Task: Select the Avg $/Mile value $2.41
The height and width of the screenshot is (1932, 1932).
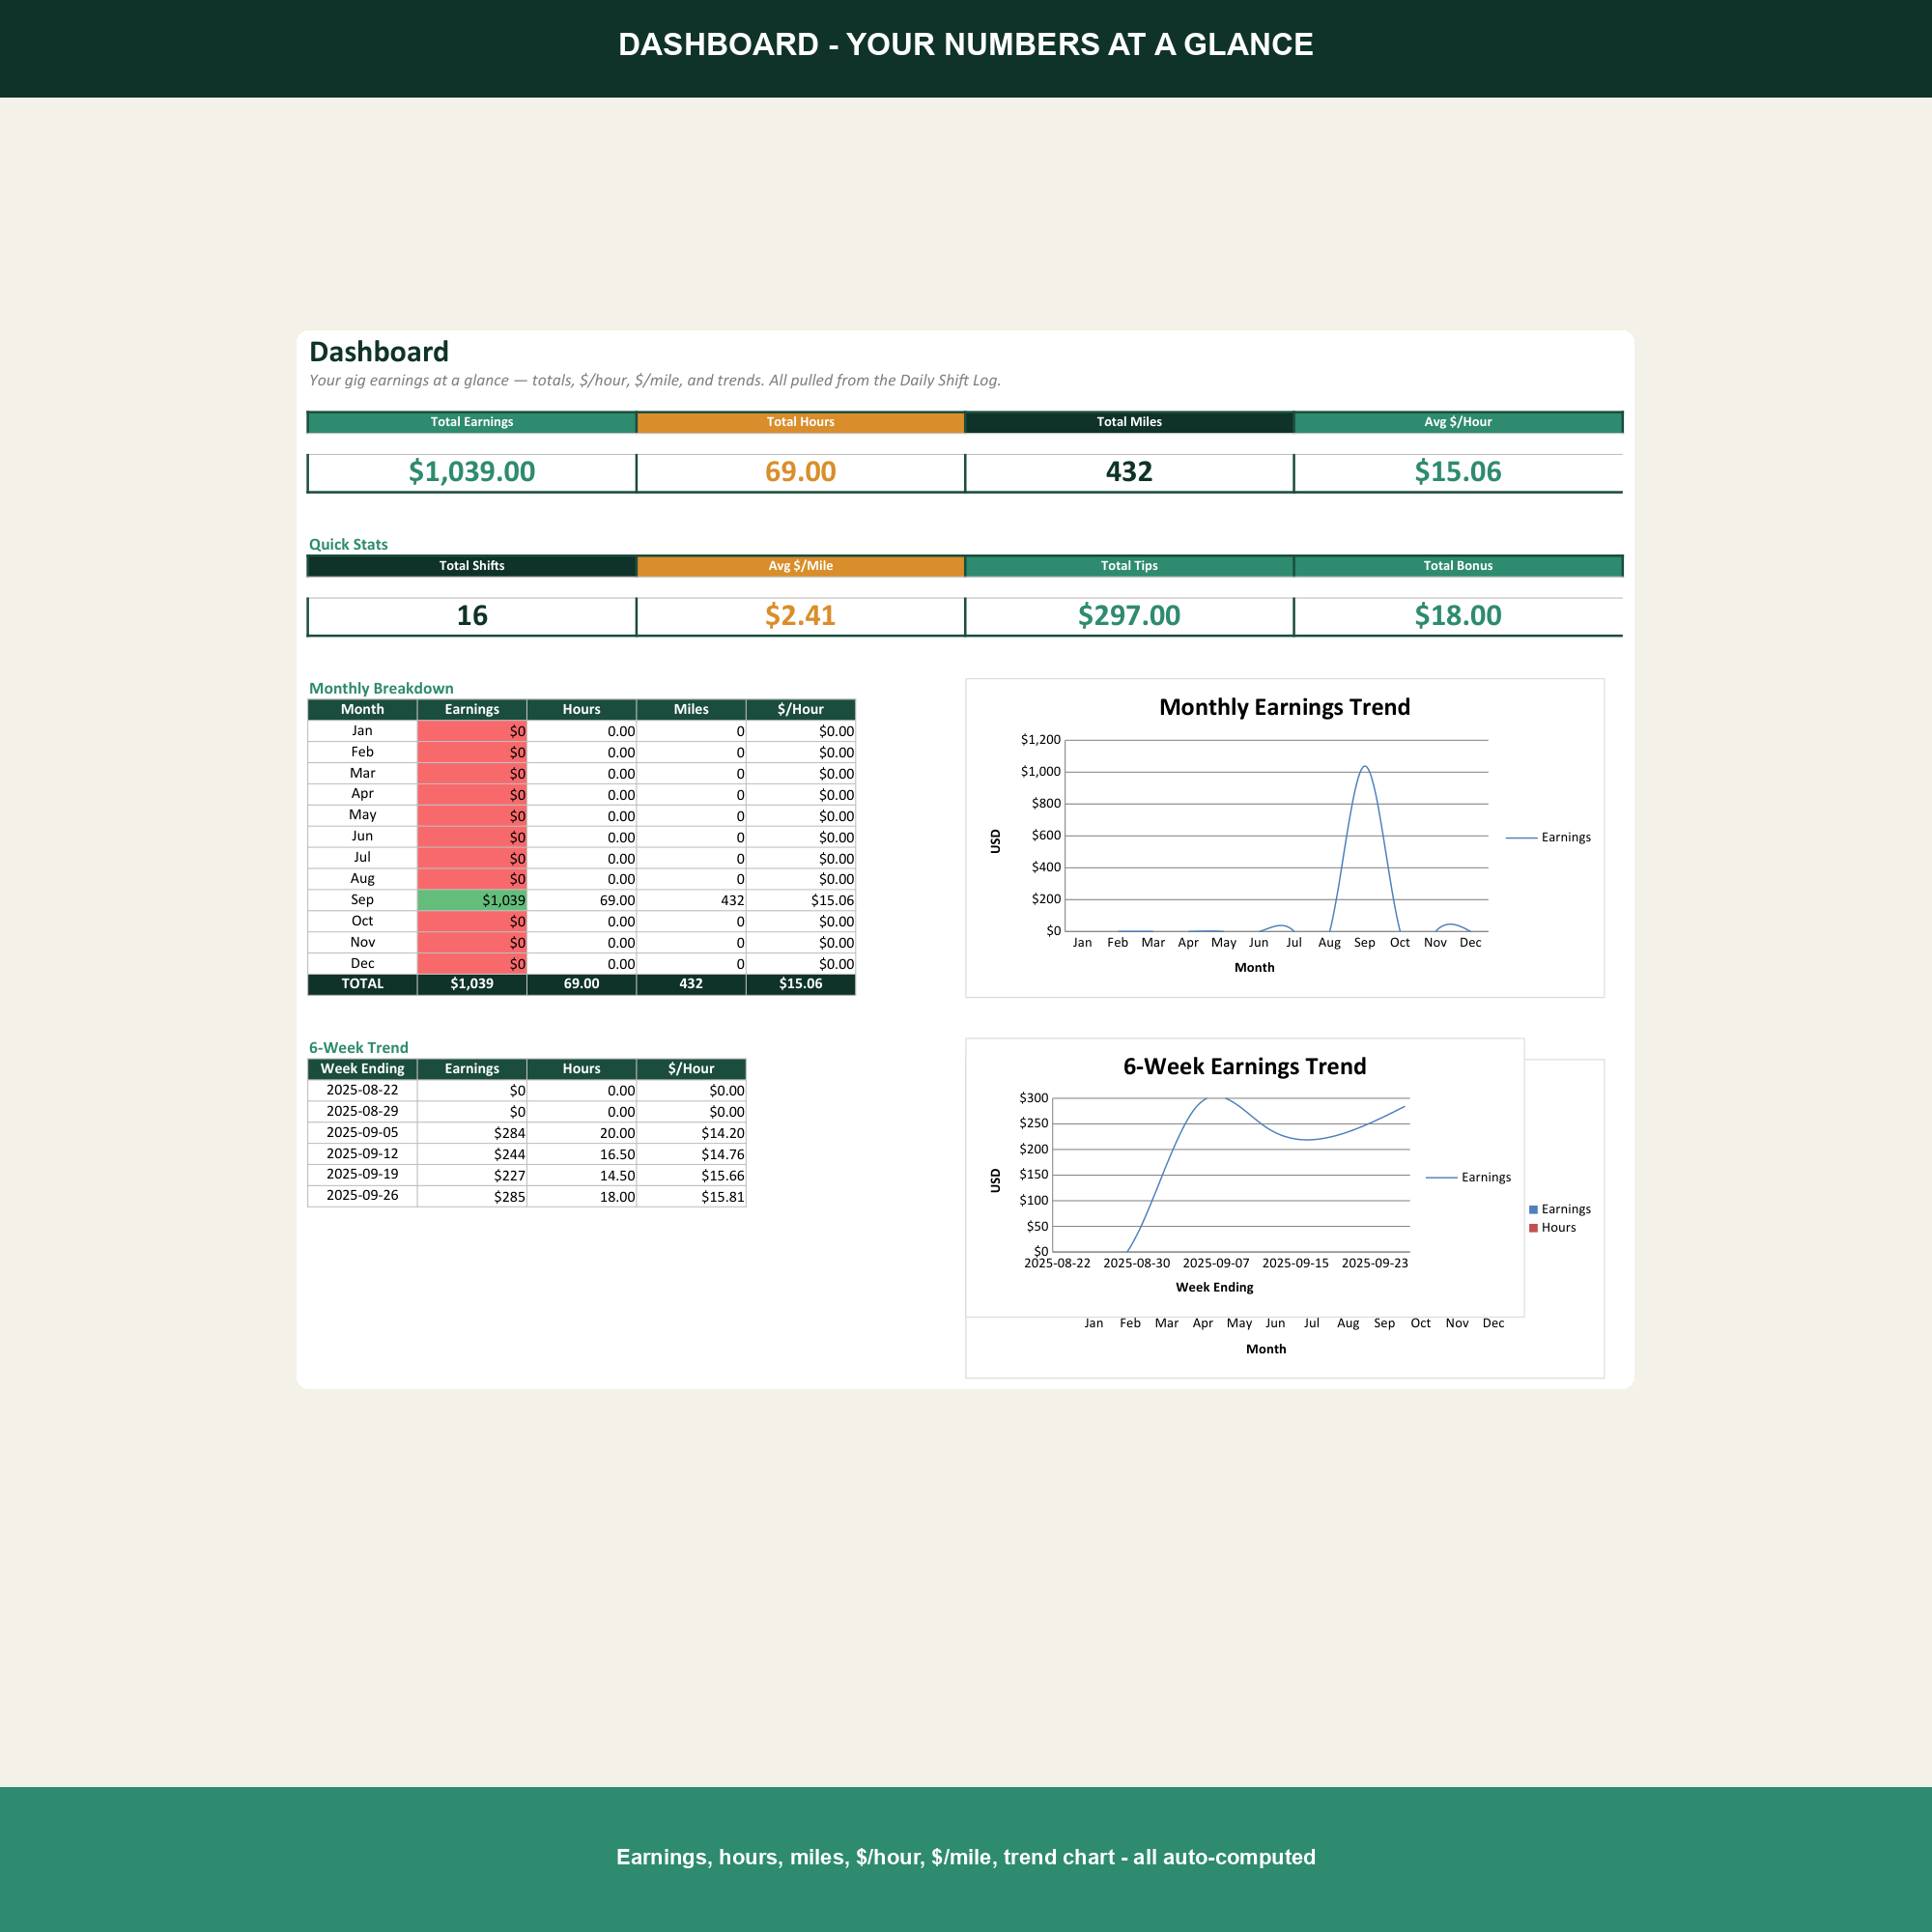Action: coord(800,616)
